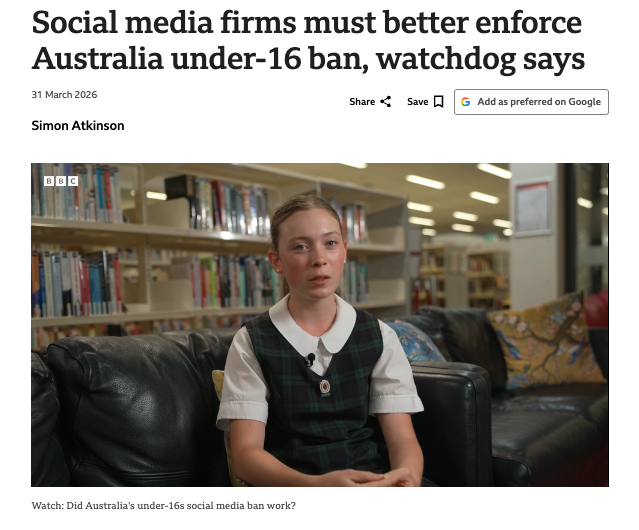This screenshot has width=639, height=530.
Task: Click the yellow floral cushion in the video
Action: [x=547, y=340]
